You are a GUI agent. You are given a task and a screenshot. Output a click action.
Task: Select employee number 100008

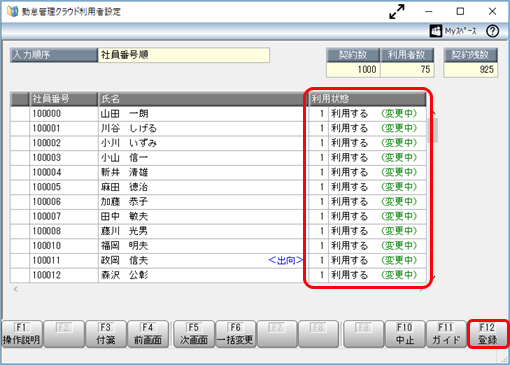click(x=64, y=231)
